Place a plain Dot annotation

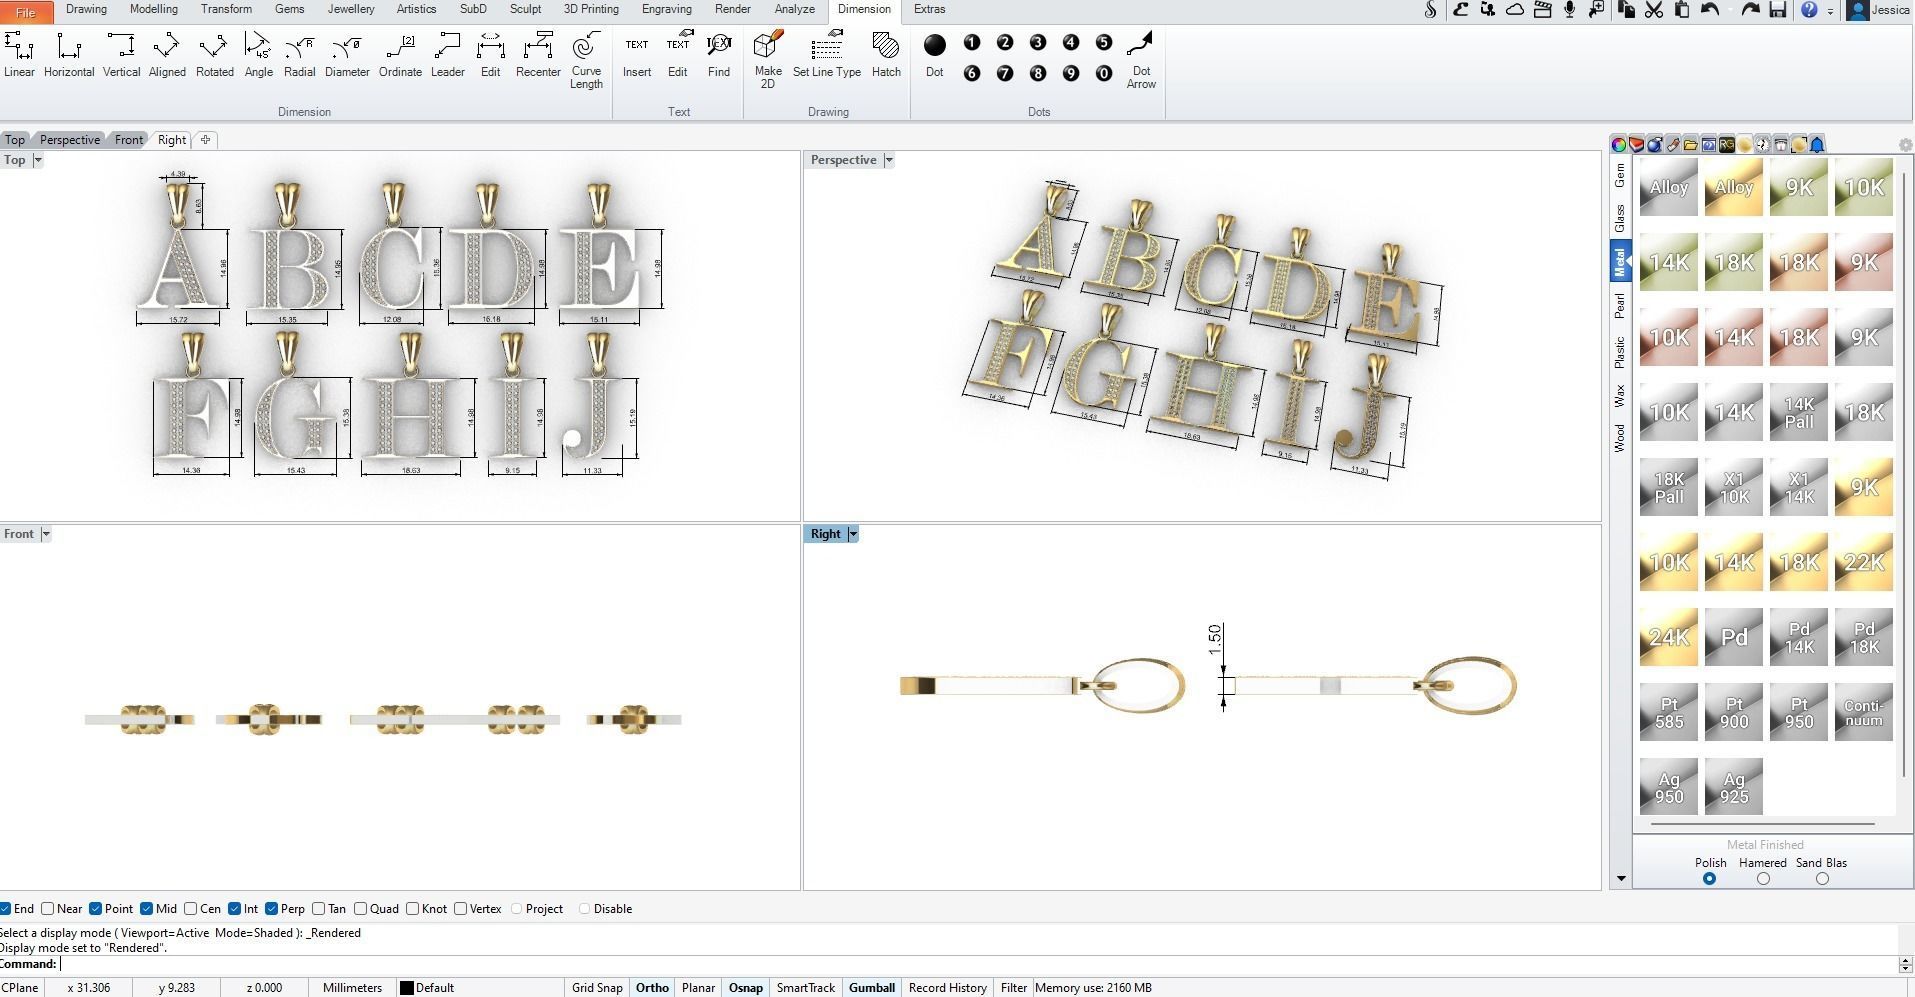tap(935, 55)
